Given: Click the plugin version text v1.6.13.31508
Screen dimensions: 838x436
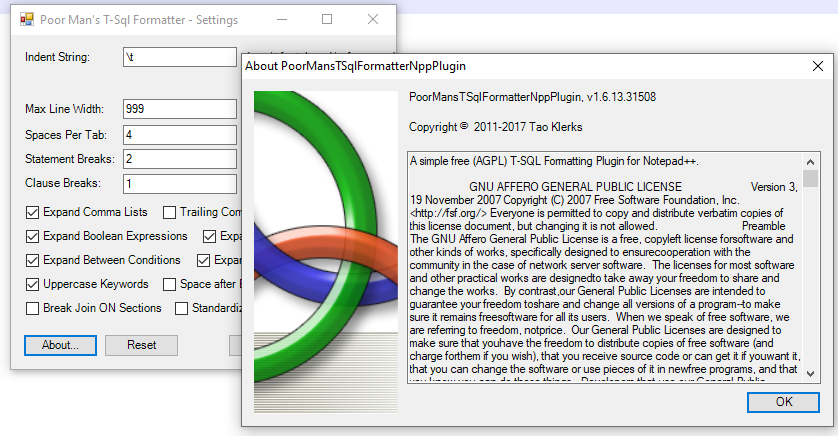Looking at the screenshot, I should pyautogui.click(x=621, y=97).
